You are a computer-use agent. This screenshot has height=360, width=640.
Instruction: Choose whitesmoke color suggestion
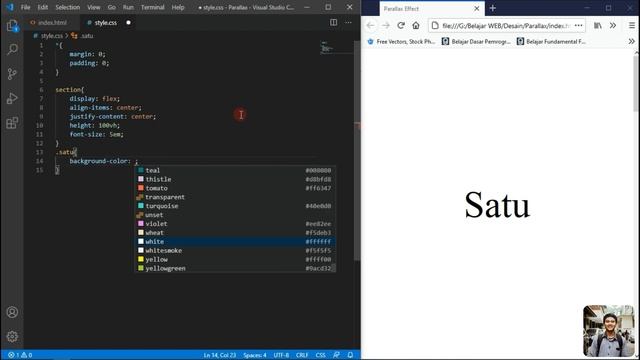click(235, 251)
